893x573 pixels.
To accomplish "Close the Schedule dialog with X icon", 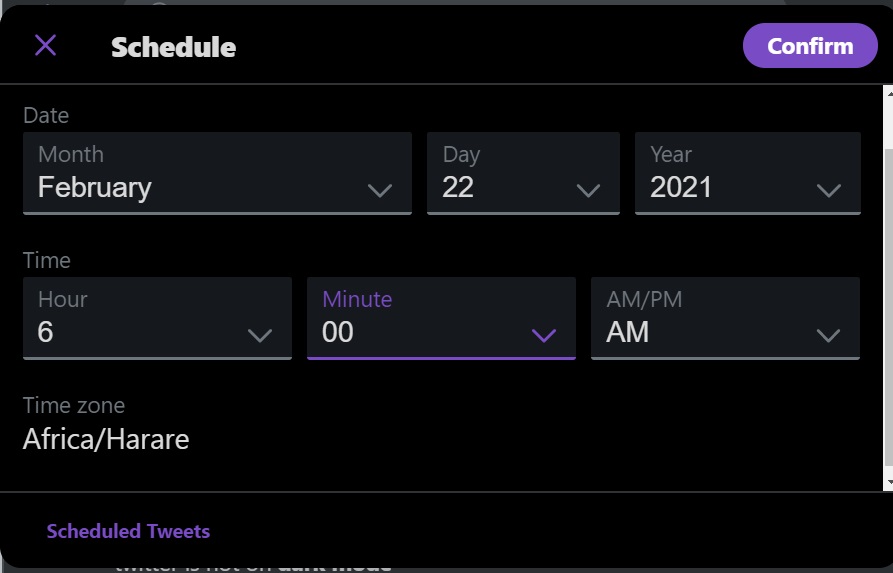I will click(x=45, y=45).
